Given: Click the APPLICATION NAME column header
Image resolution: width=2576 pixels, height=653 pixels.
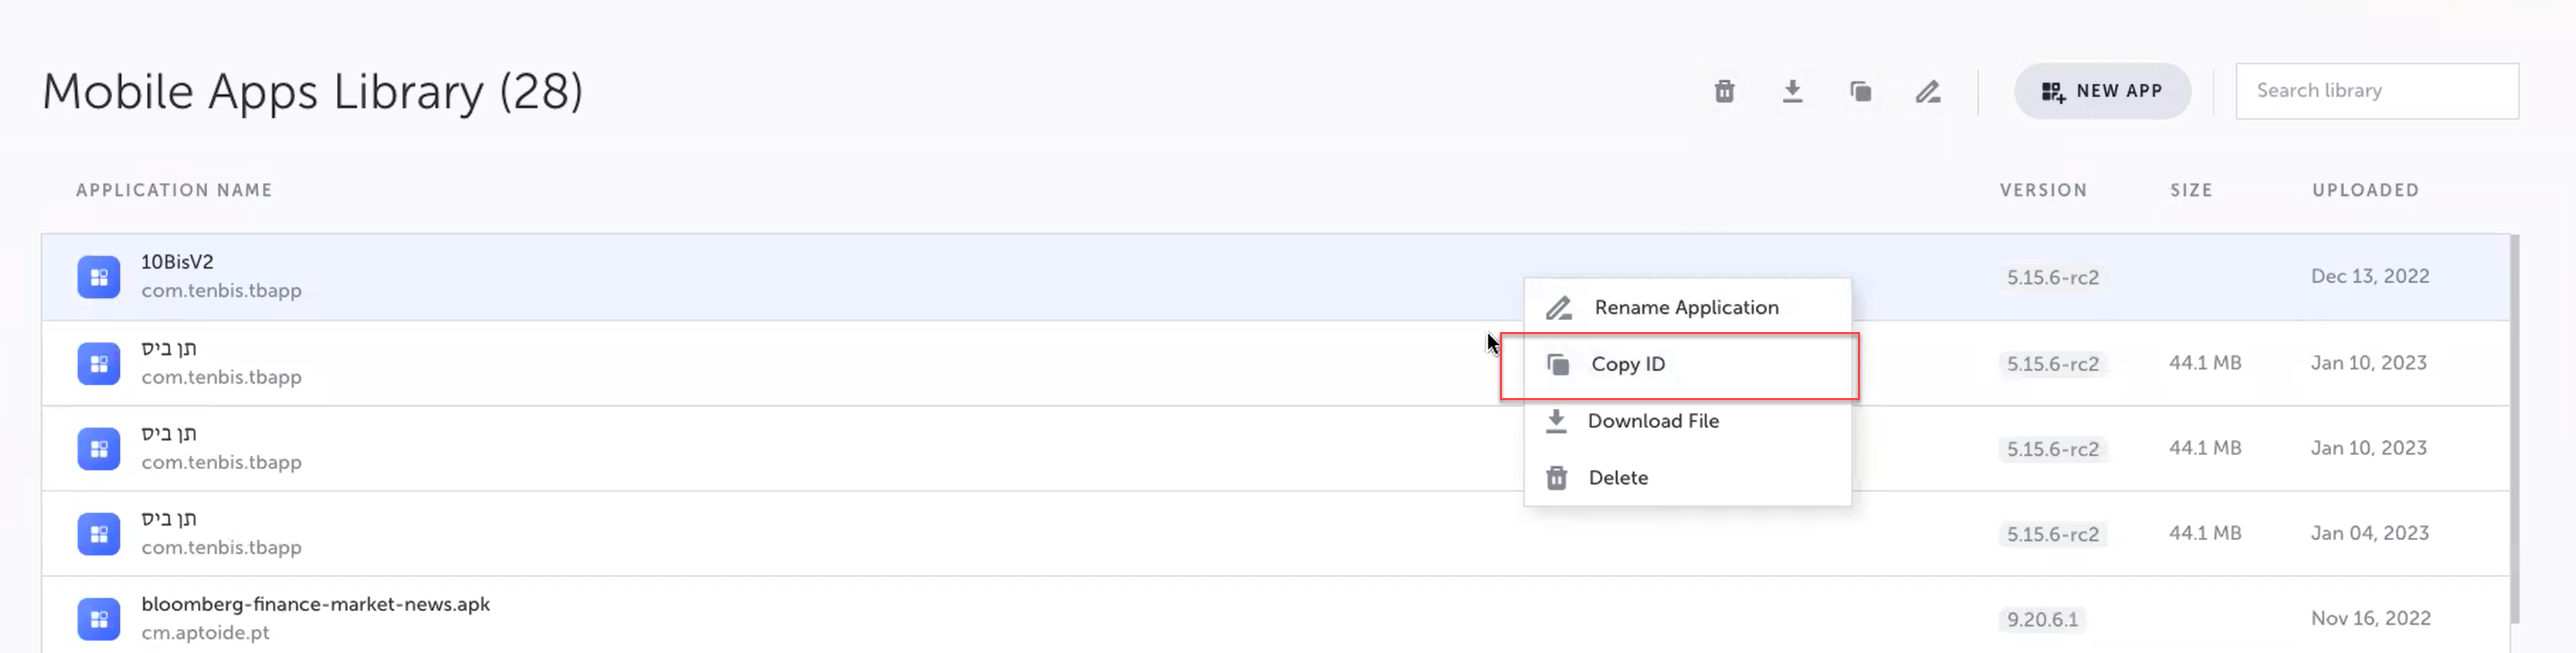Looking at the screenshot, I should point(174,190).
